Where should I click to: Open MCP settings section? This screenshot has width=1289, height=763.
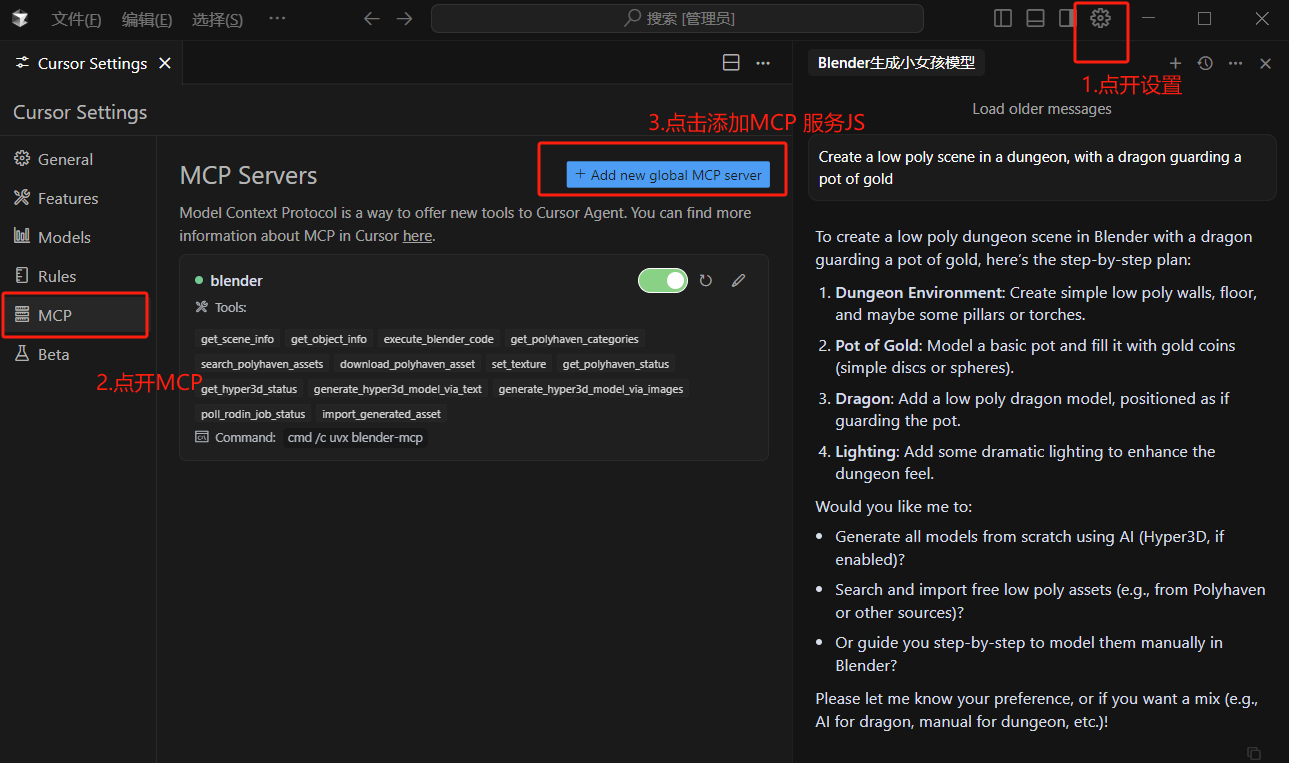(x=75, y=315)
